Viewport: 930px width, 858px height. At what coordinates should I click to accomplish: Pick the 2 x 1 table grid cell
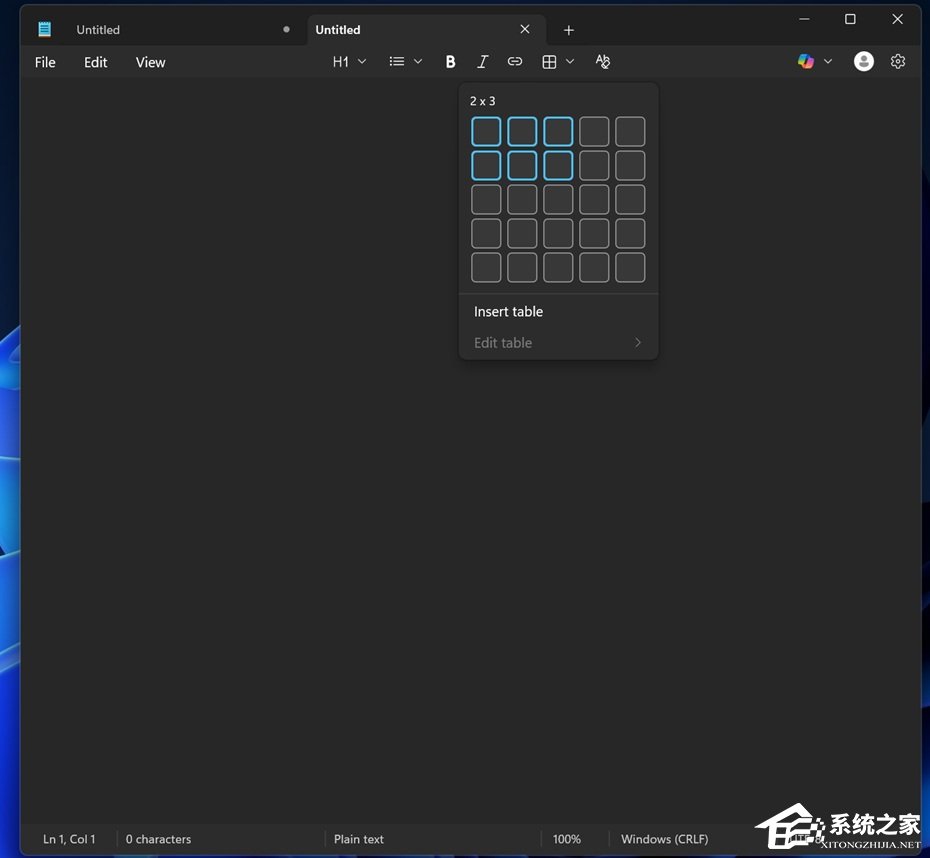486,165
